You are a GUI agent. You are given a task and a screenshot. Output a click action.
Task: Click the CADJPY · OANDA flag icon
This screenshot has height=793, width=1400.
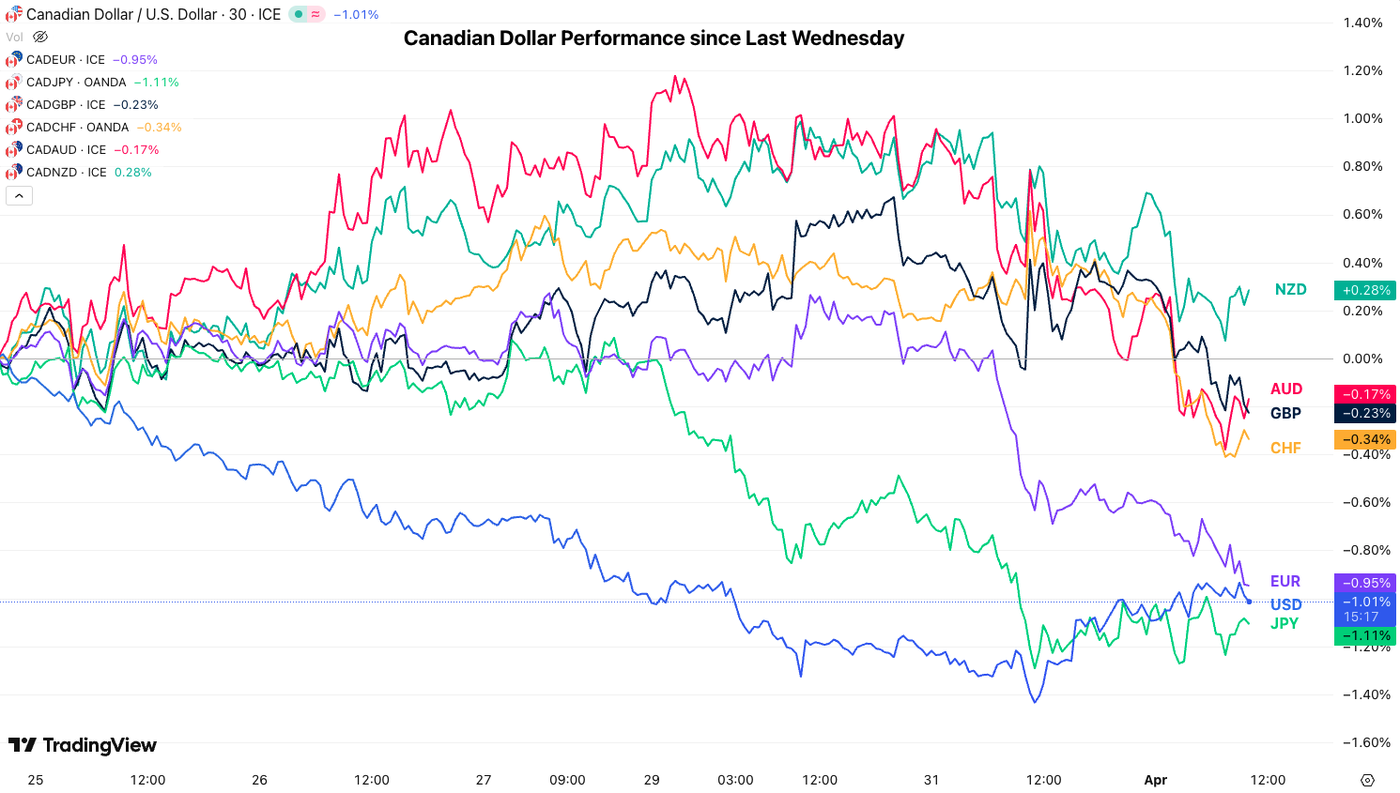tap(12, 81)
